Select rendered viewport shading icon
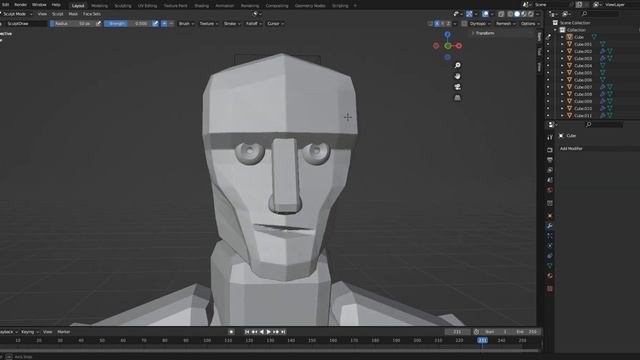Viewport: 640px width, 360px height. pos(531,14)
